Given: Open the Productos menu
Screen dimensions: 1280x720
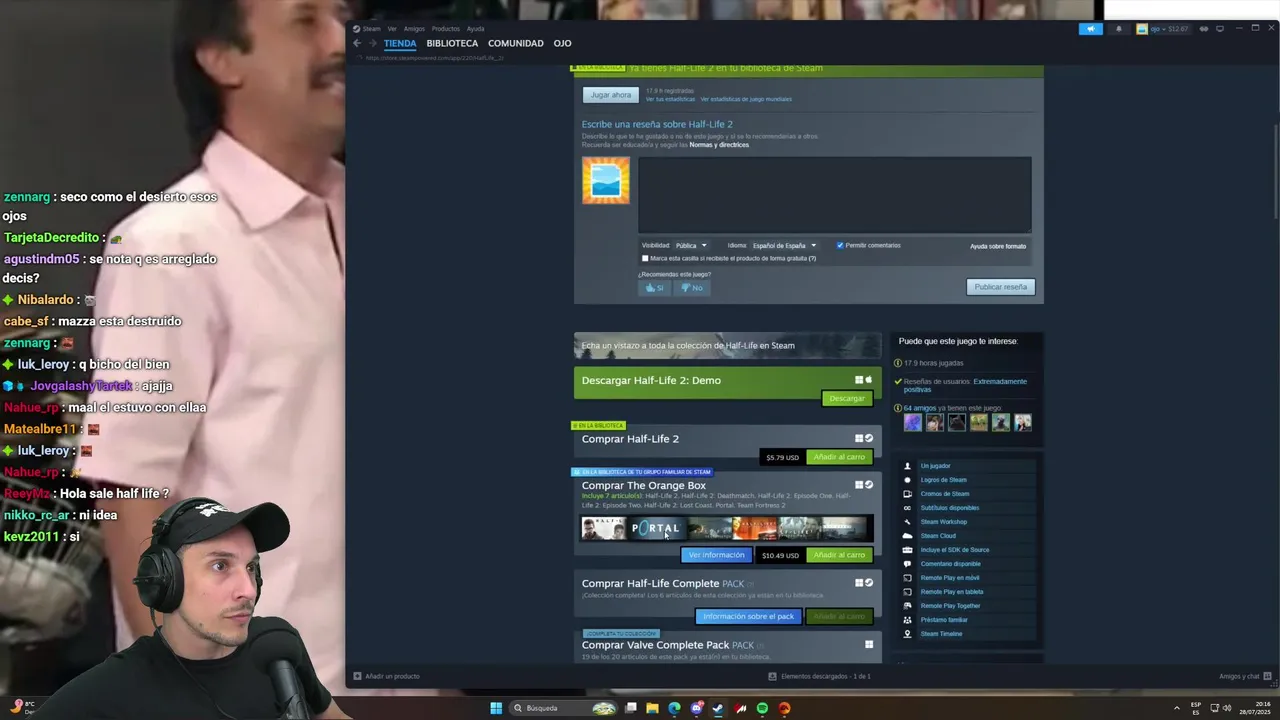Looking at the screenshot, I should click(x=446, y=29).
